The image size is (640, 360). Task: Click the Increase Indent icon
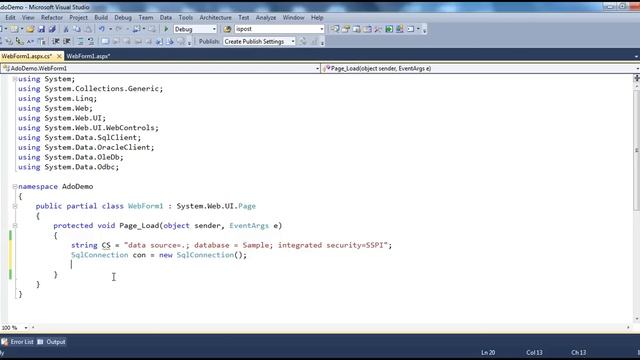[x=67, y=41]
